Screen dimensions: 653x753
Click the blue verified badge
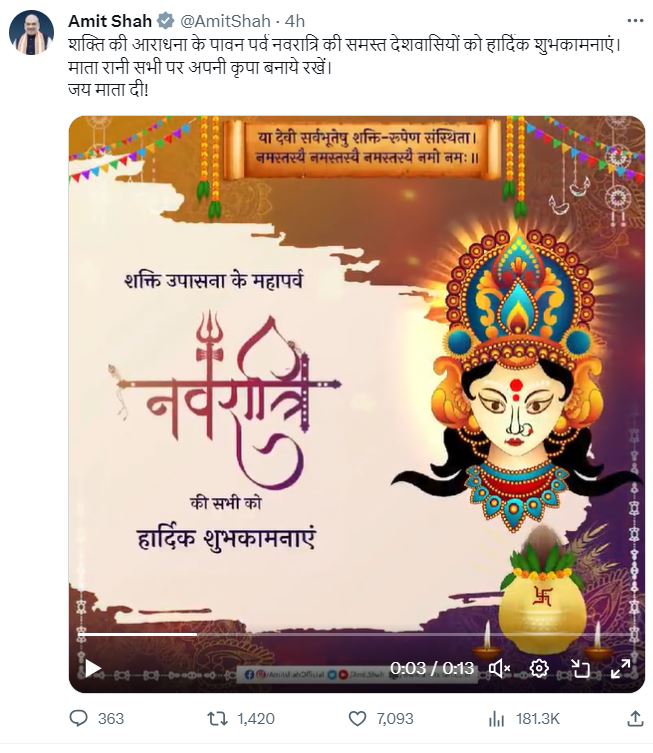click(166, 21)
